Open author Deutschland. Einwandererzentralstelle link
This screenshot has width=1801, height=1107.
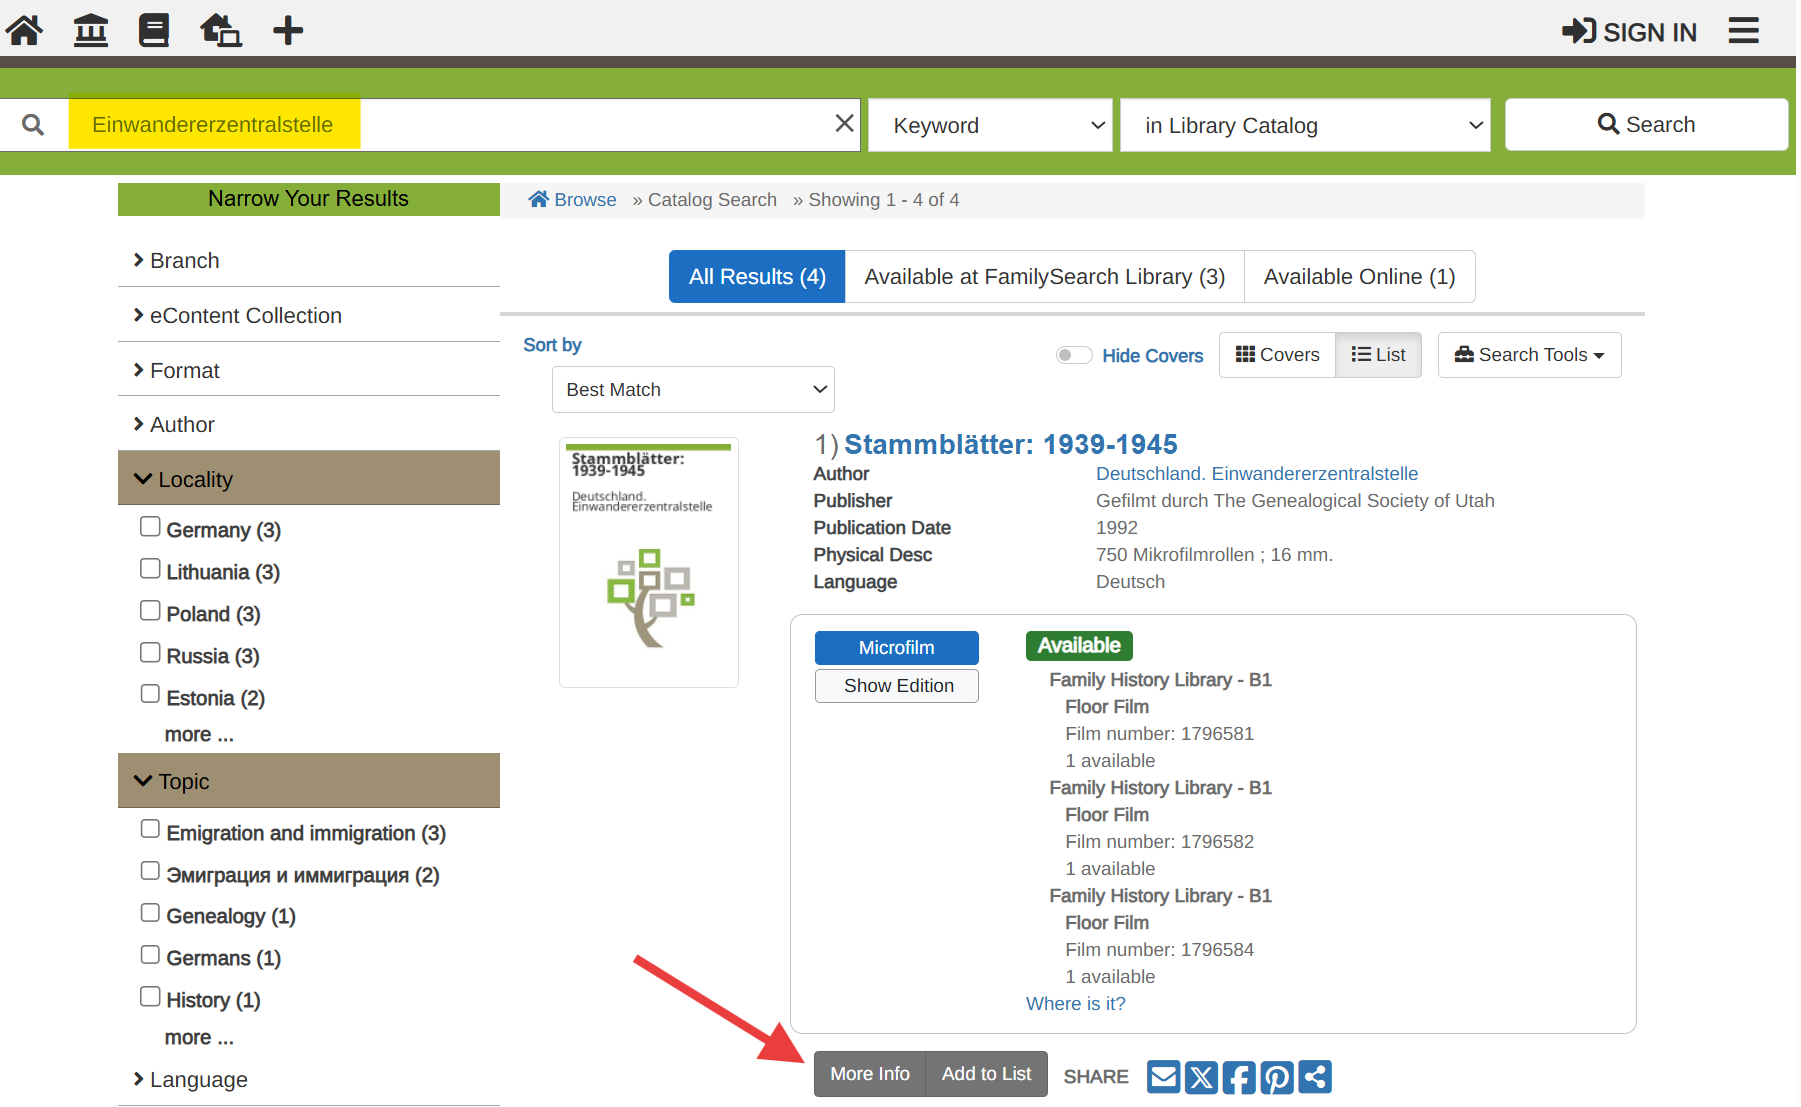[x=1257, y=474]
